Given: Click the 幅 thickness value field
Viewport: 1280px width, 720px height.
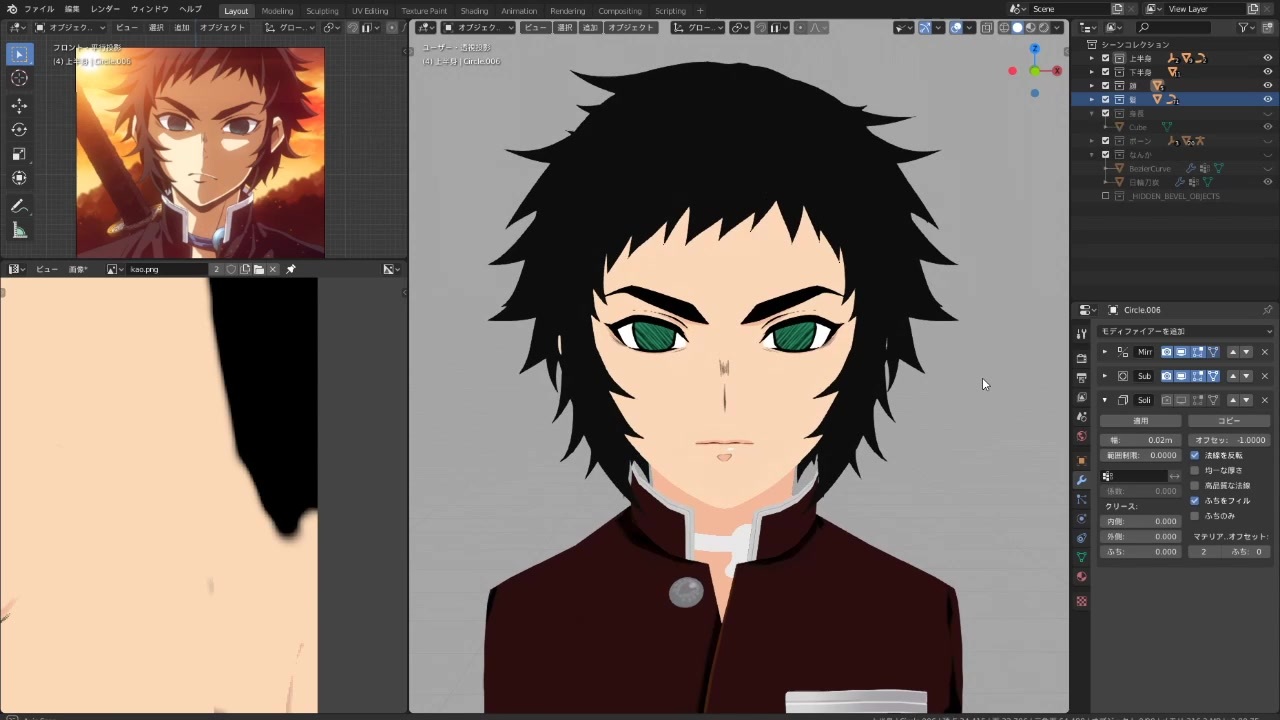Looking at the screenshot, I should click(x=1141, y=440).
